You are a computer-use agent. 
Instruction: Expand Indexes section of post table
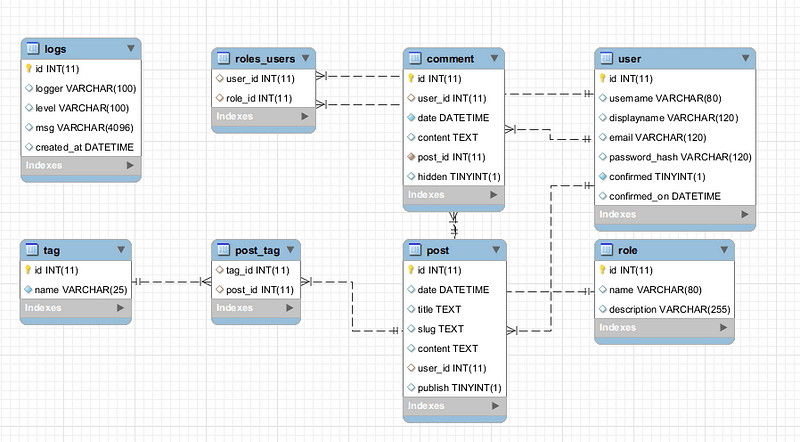point(495,406)
